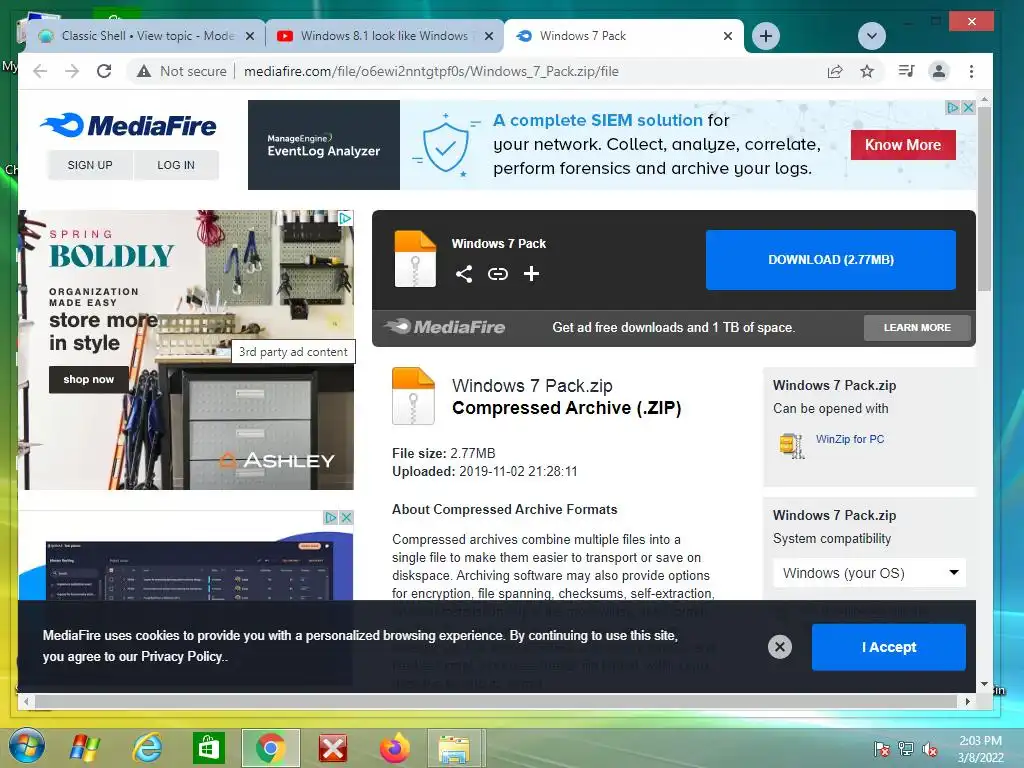Open File Explorer folder in taskbar

[x=455, y=748]
